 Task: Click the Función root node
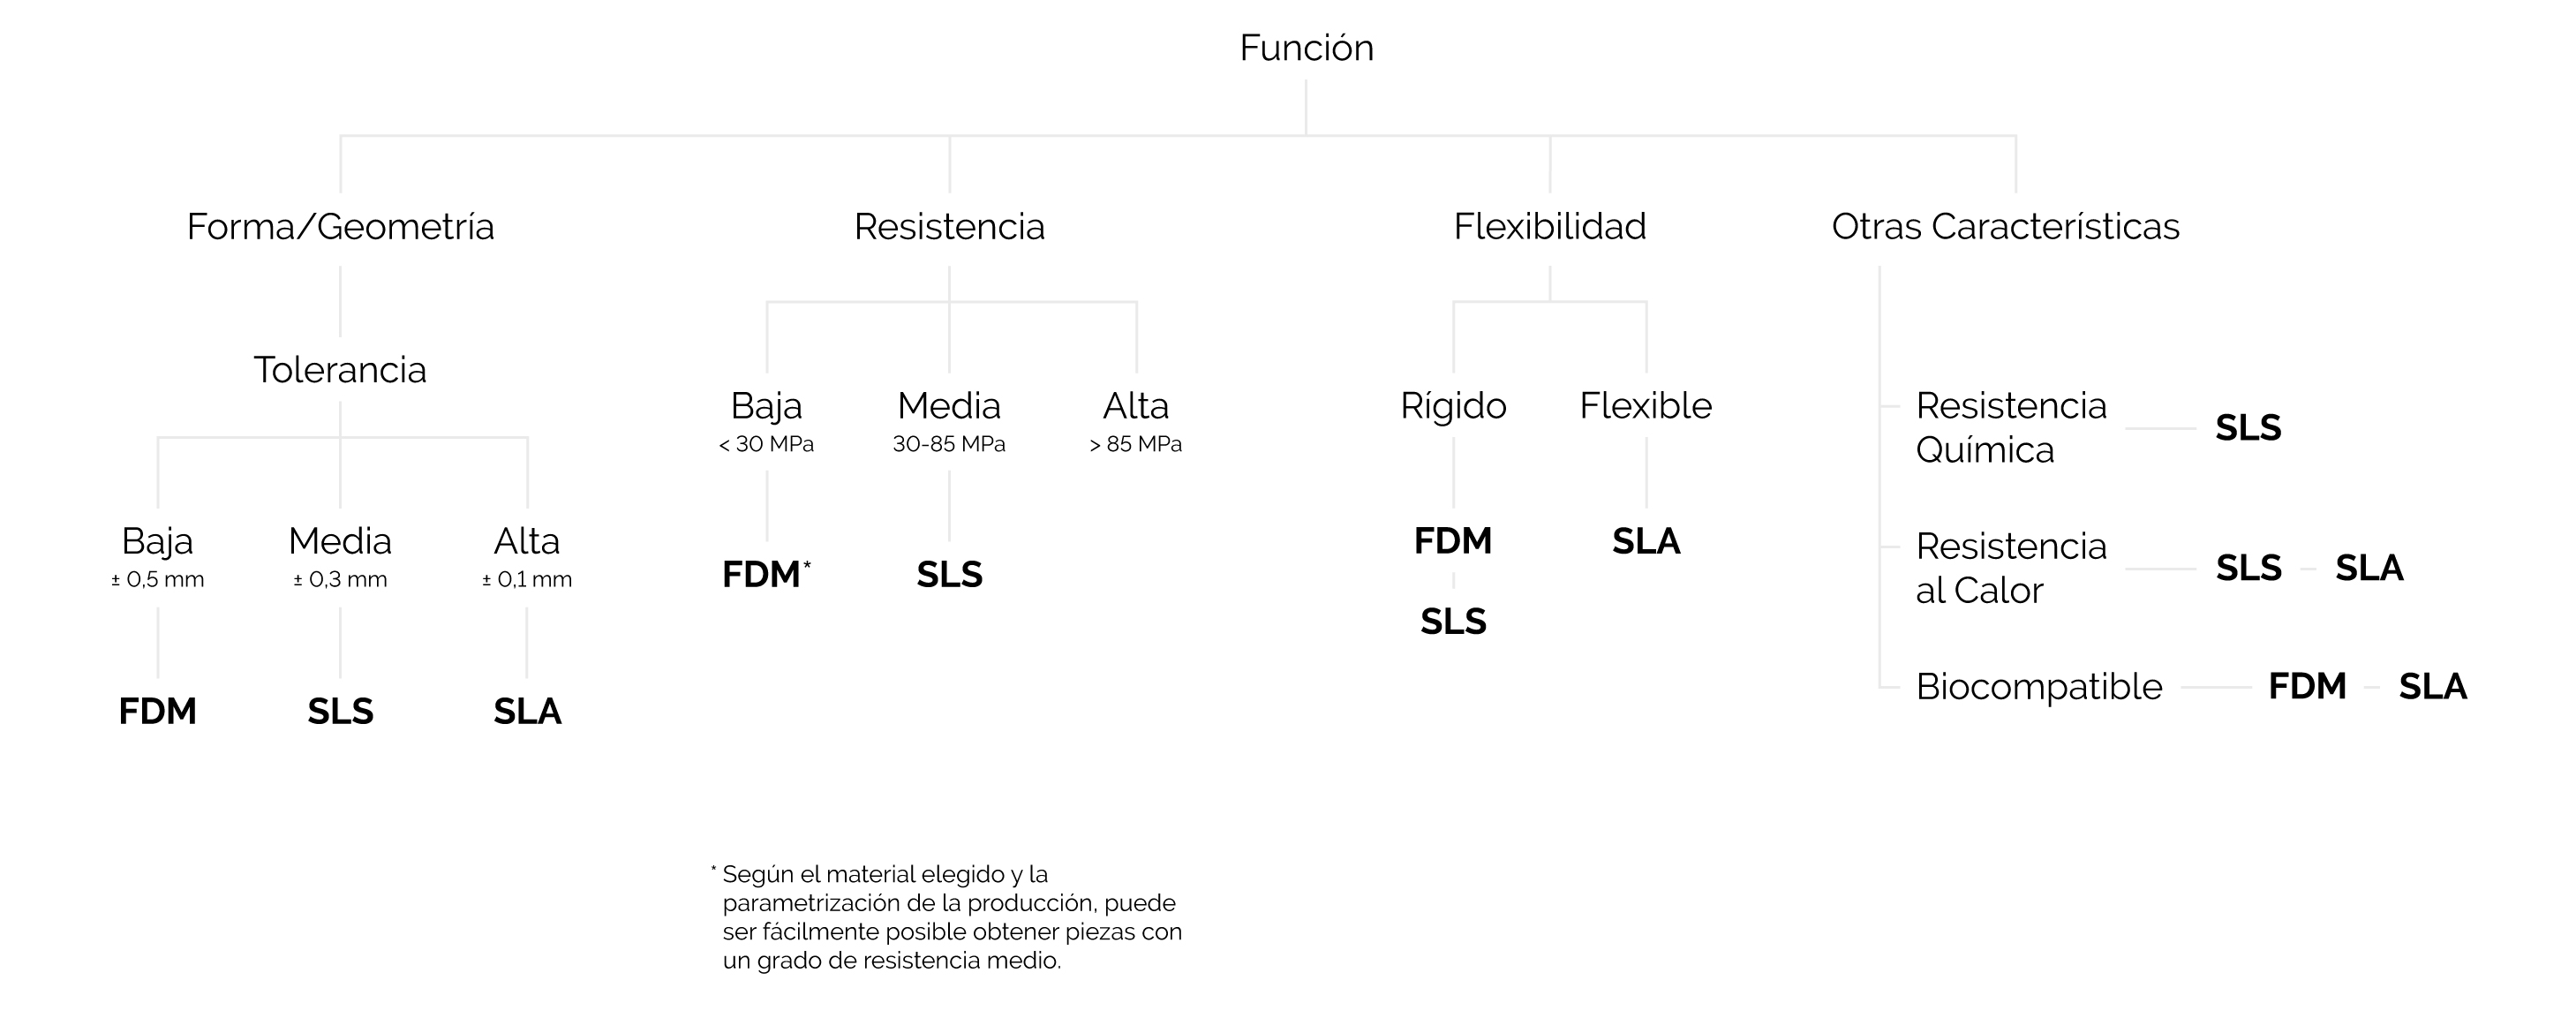pyautogui.click(x=1306, y=48)
